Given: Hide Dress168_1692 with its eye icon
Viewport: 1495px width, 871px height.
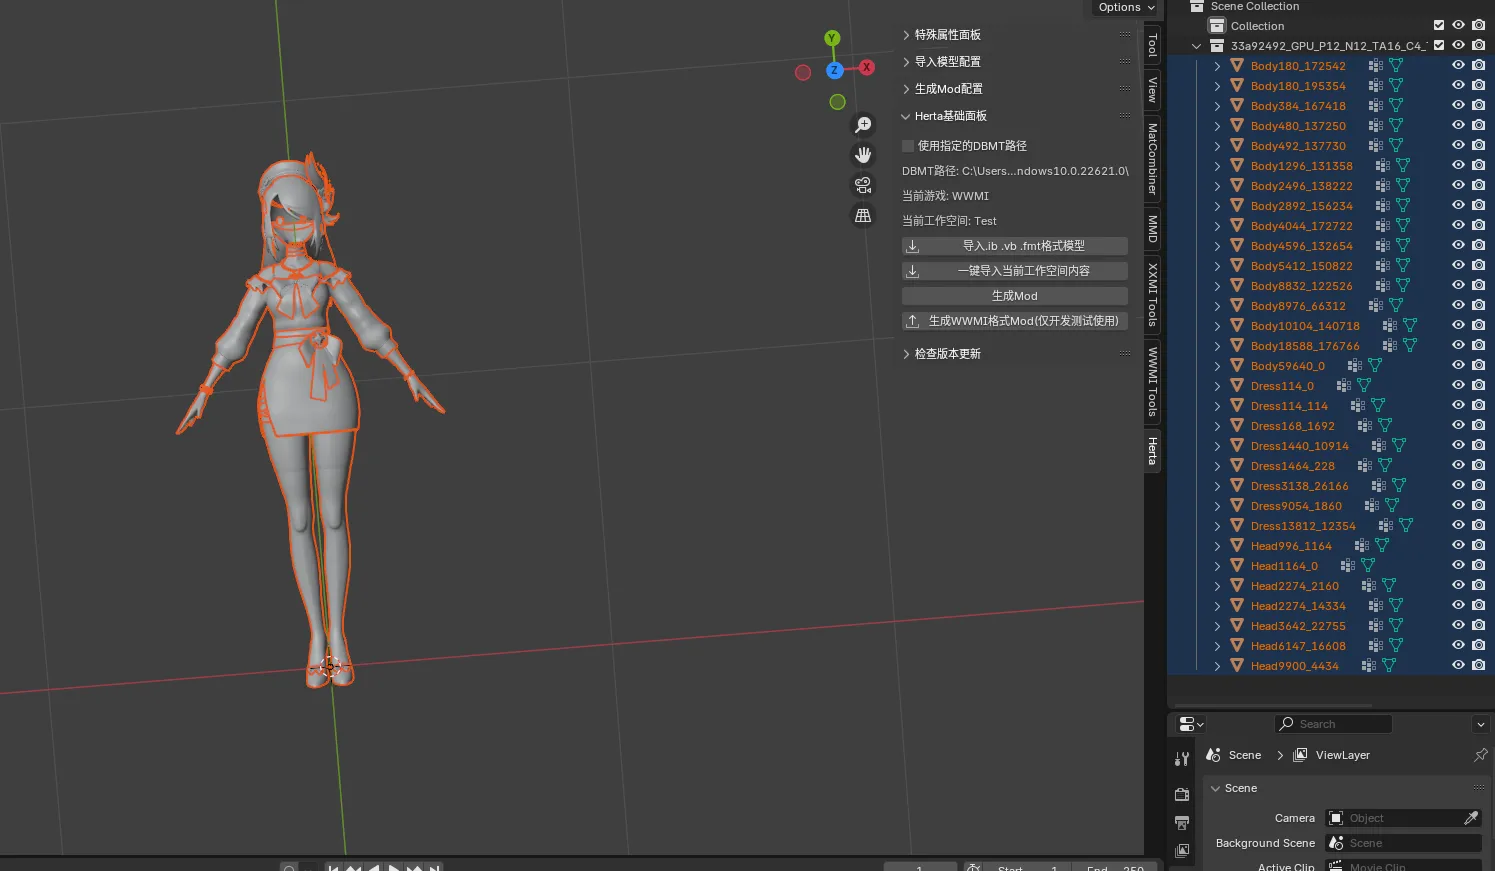Looking at the screenshot, I should tap(1458, 425).
